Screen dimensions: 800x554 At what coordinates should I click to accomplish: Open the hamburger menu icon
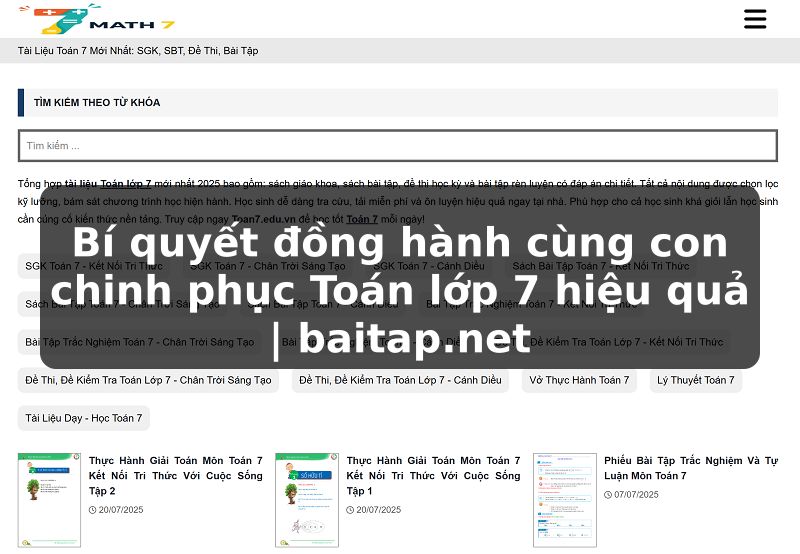tap(755, 19)
